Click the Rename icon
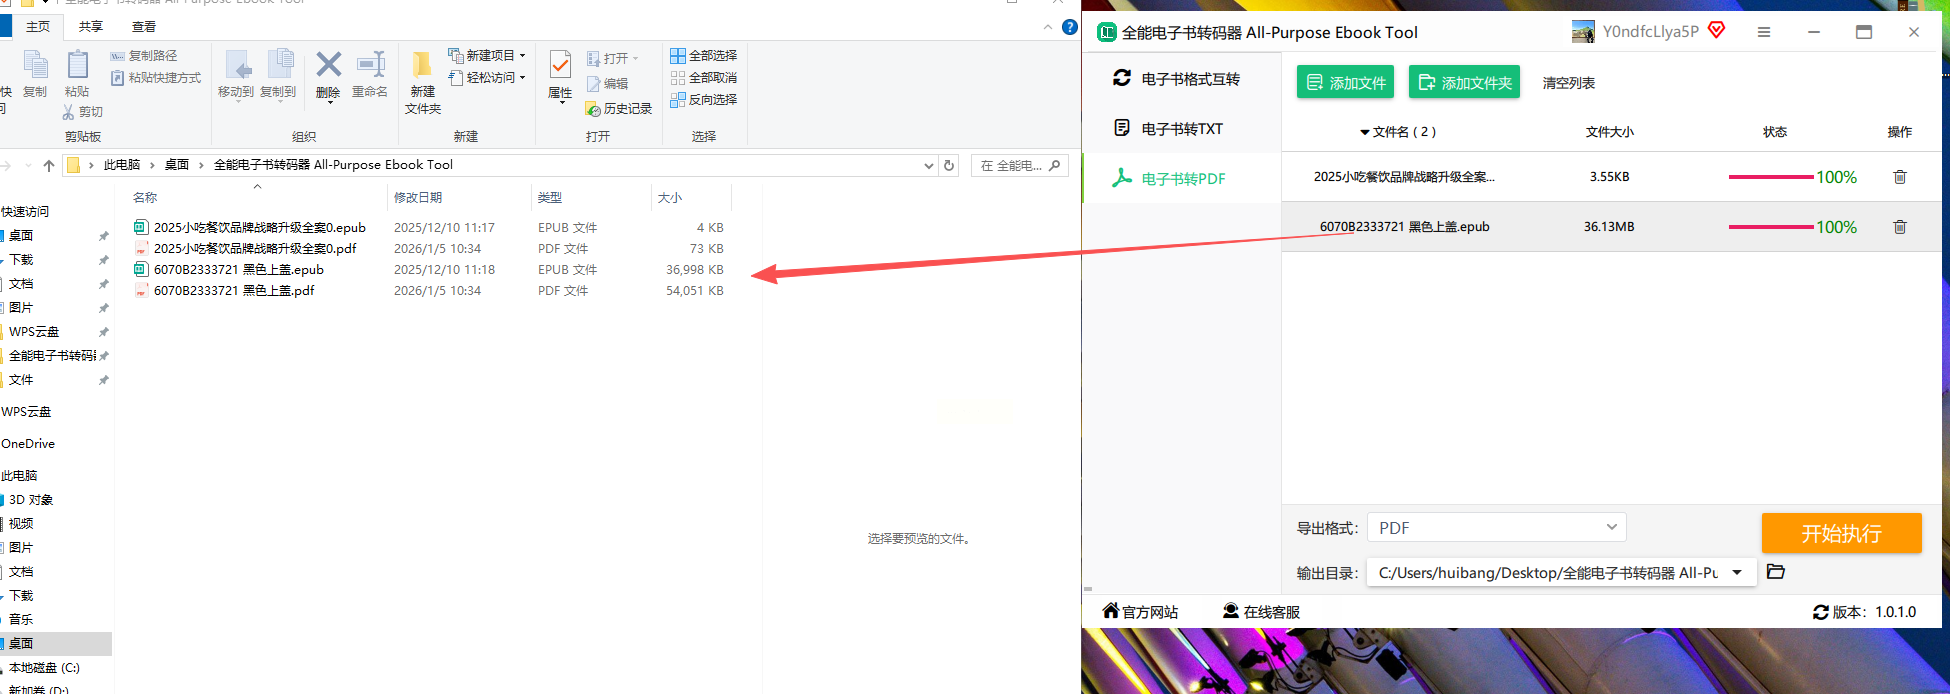This screenshot has width=1950, height=694. (371, 65)
